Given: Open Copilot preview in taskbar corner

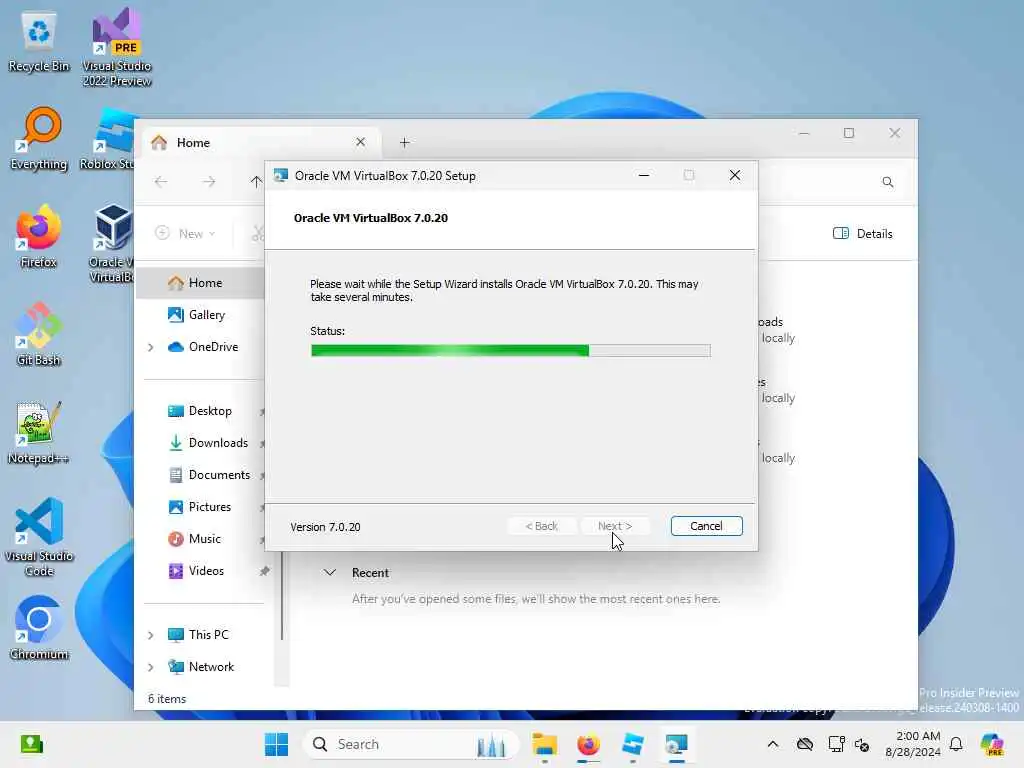Looking at the screenshot, I should (992, 744).
